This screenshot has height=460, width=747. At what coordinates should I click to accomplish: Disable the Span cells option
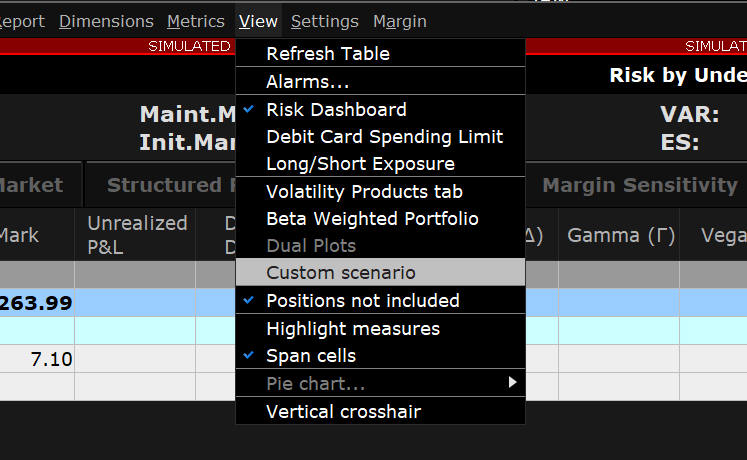pos(310,355)
